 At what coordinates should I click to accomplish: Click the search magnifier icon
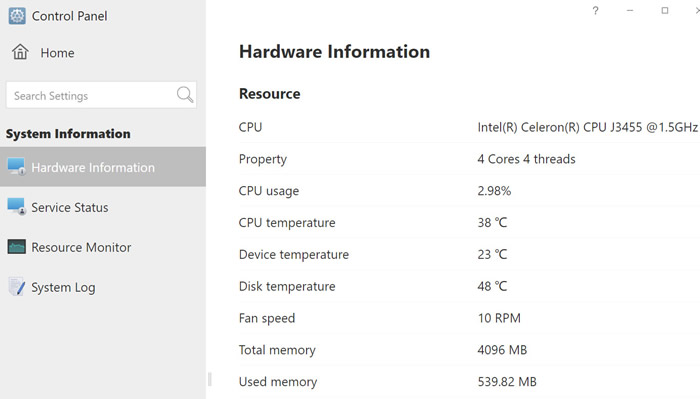coord(185,95)
